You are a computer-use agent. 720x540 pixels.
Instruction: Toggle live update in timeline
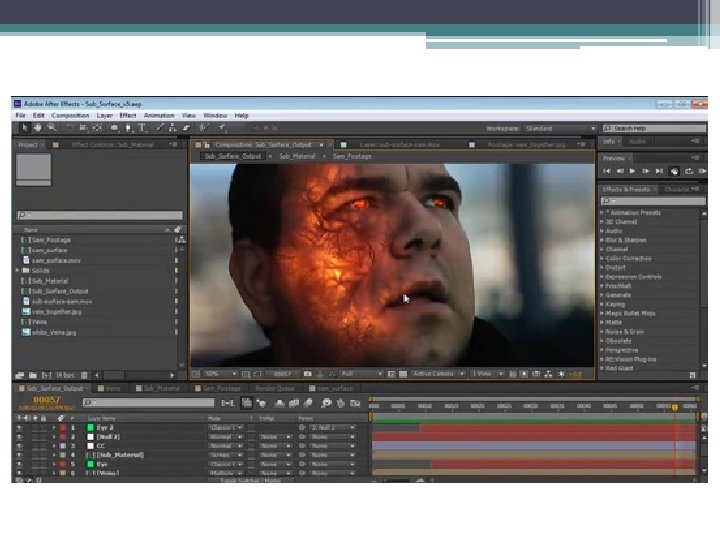(247, 403)
